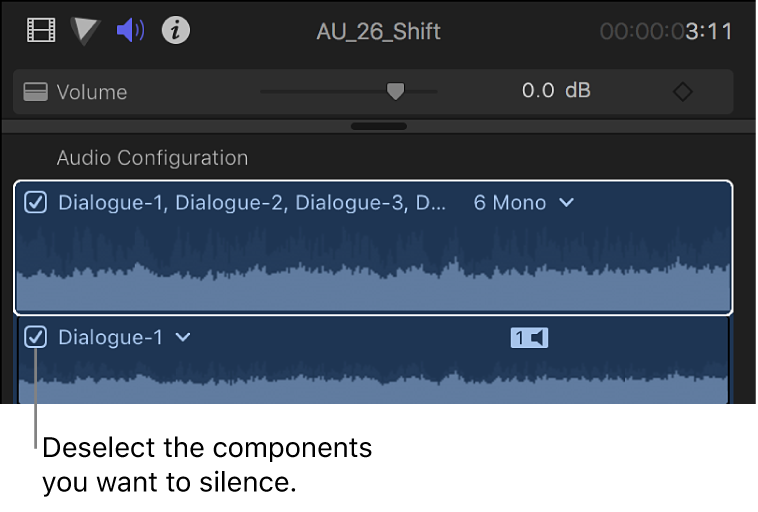758x512 pixels.
Task: Add a keyframe with the Volume diamond
Action: pos(682,92)
